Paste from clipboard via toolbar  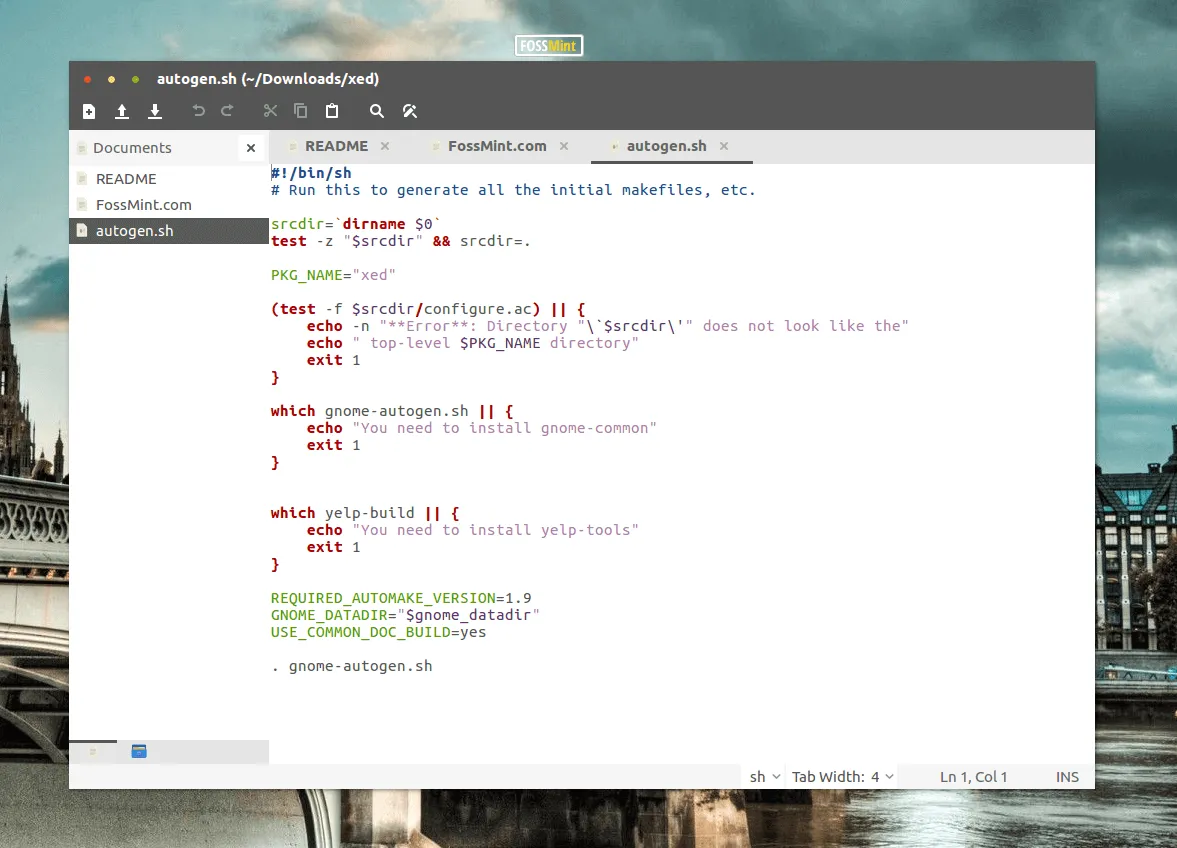(x=331, y=111)
